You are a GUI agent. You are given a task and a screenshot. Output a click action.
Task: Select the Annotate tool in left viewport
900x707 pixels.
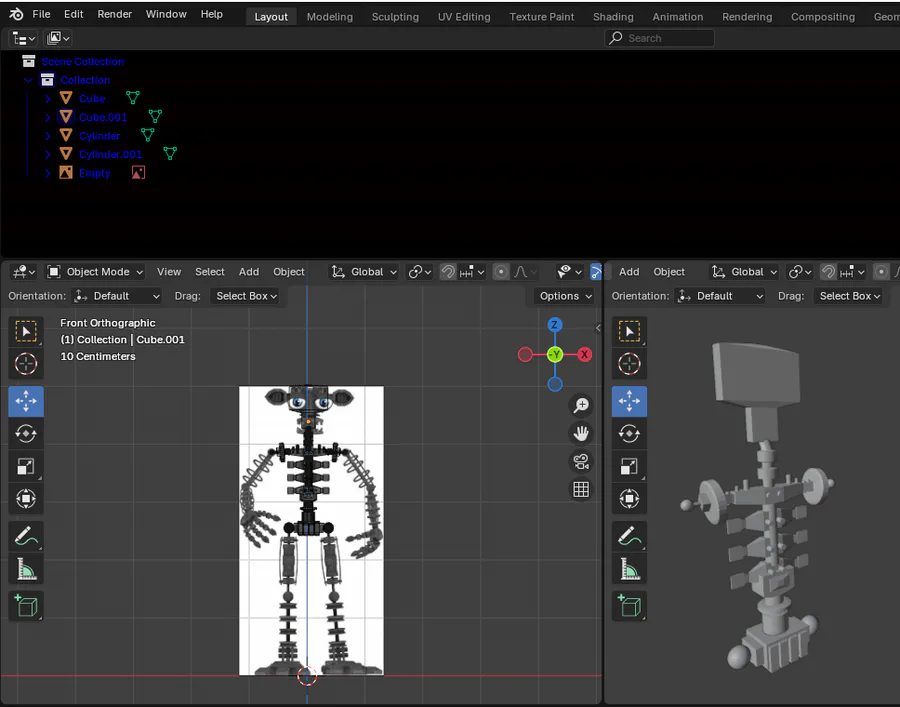coord(26,537)
